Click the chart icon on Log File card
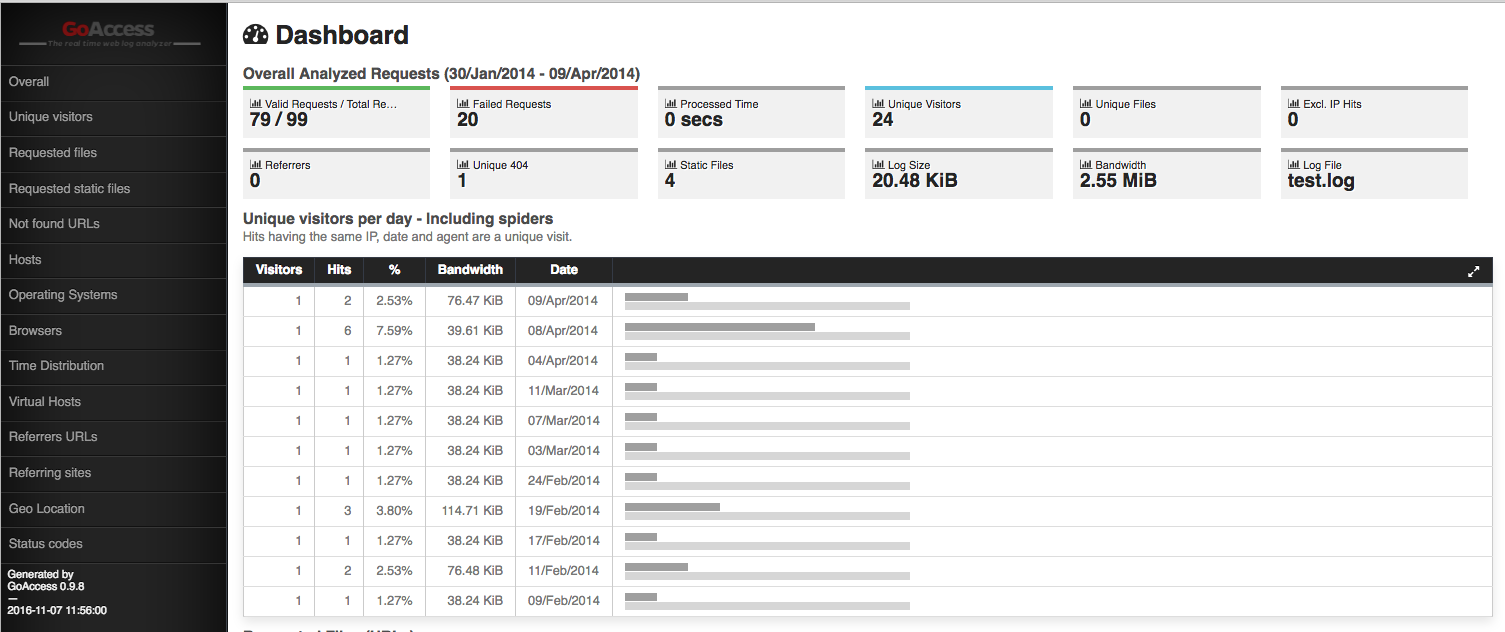 coord(1294,165)
